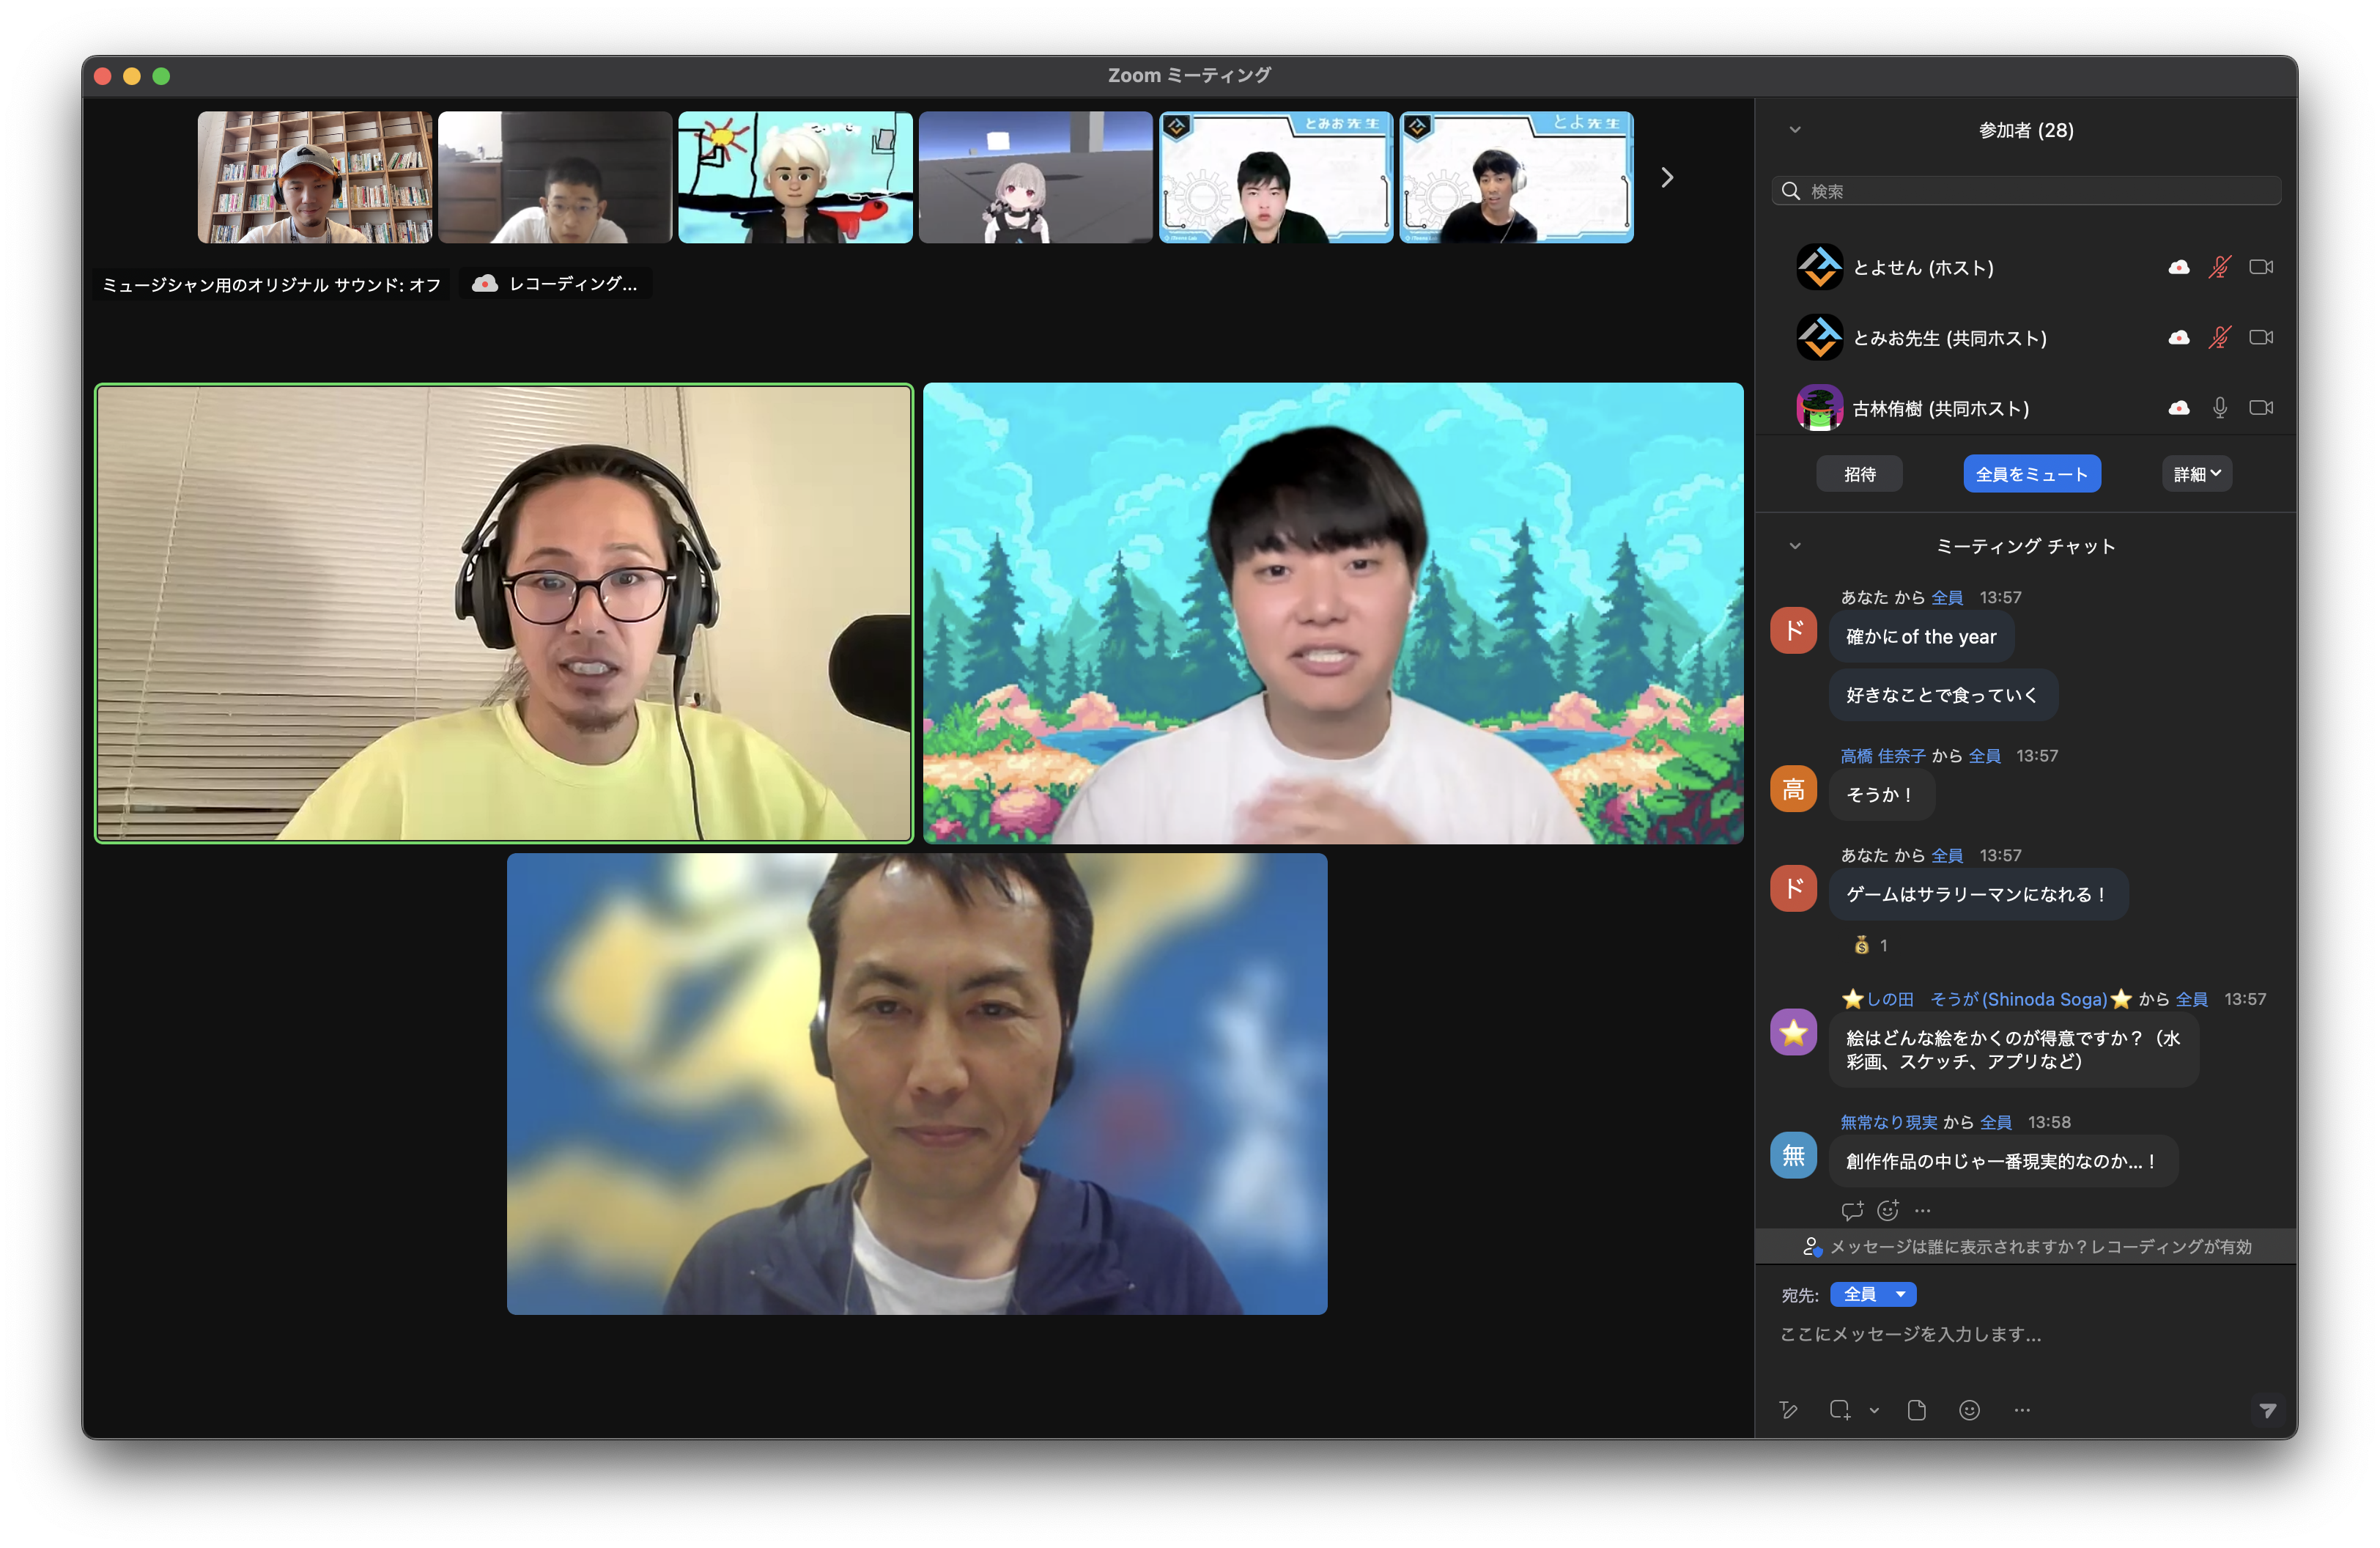Click the chat formatting pen icon
This screenshot has width=2380, height=1548.
click(x=1788, y=1410)
